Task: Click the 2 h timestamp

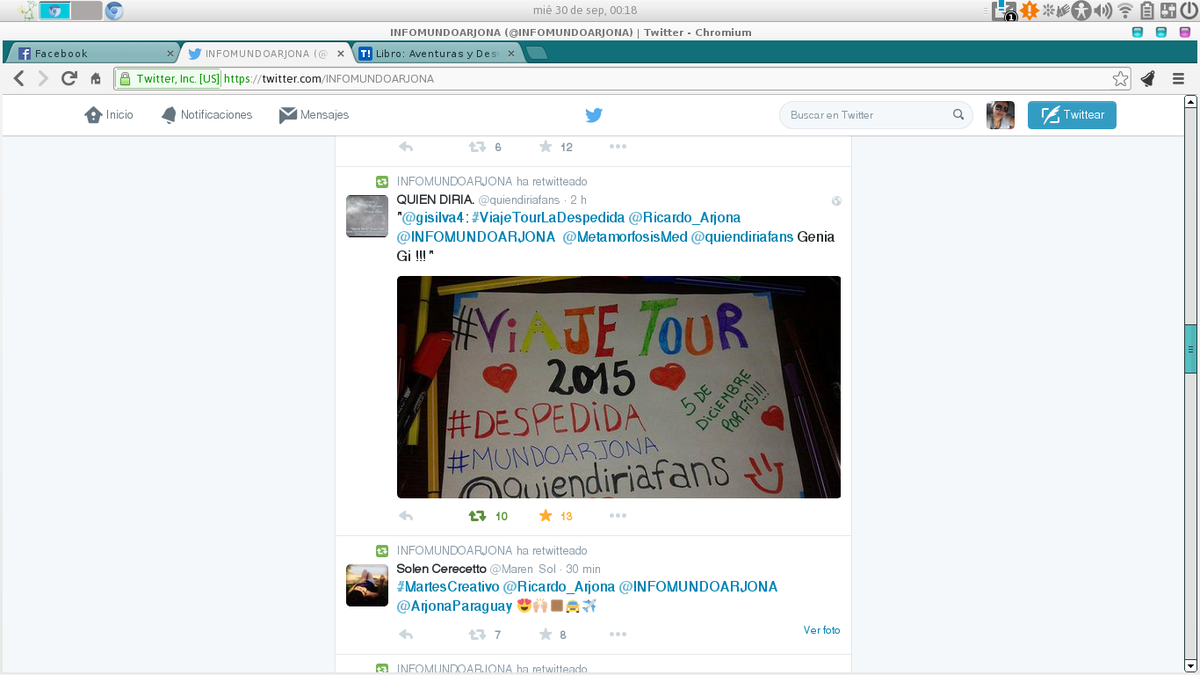Action: (x=578, y=200)
